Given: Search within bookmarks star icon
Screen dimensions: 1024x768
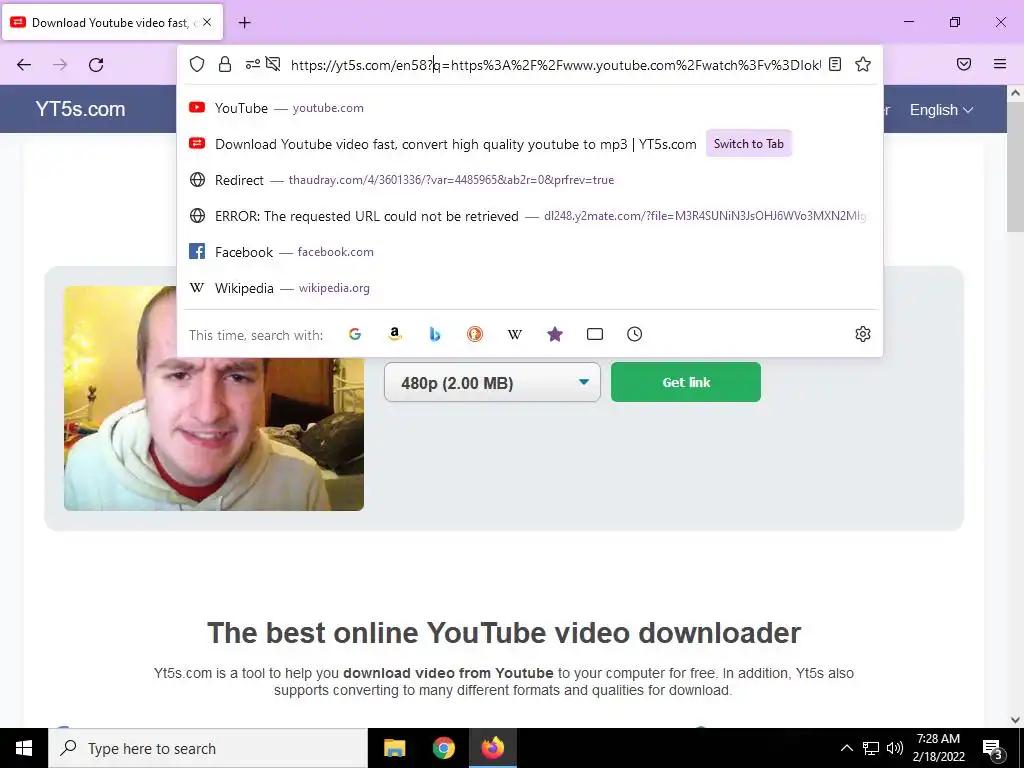Looking at the screenshot, I should (554, 334).
